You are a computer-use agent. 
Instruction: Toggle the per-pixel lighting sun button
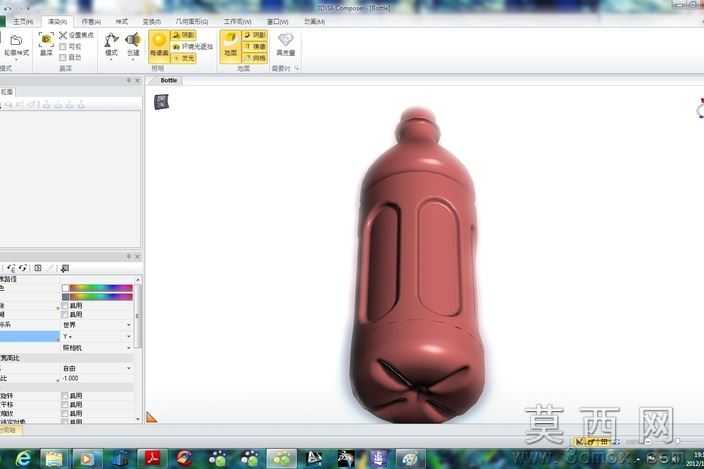159,46
